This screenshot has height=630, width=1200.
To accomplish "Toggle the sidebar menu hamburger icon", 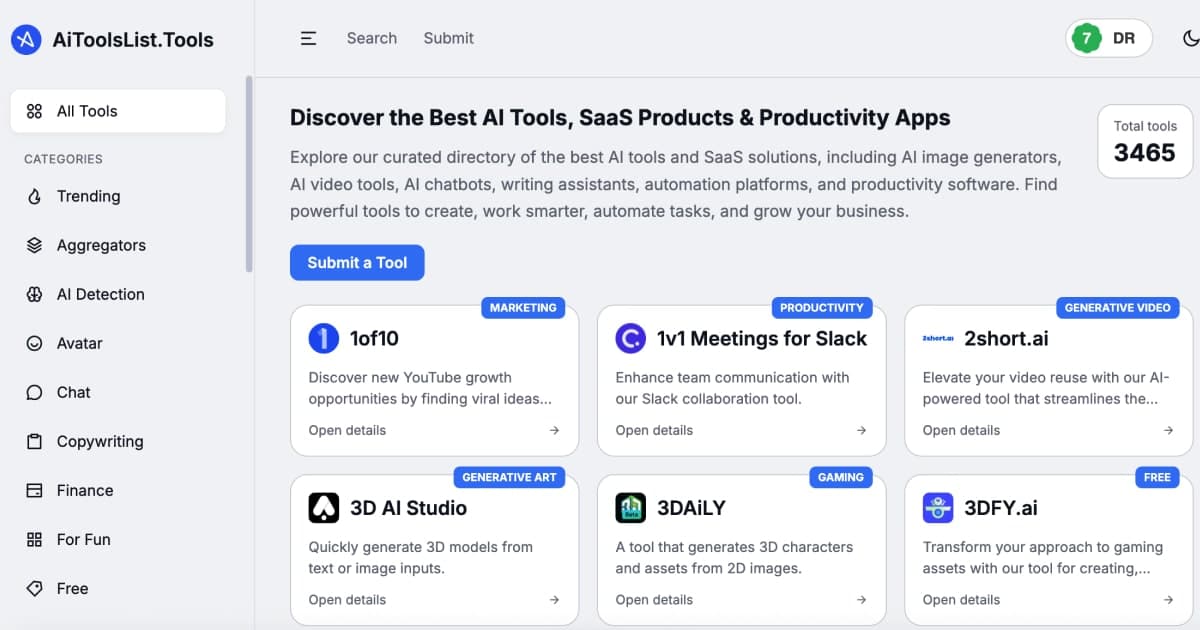I will 308,38.
